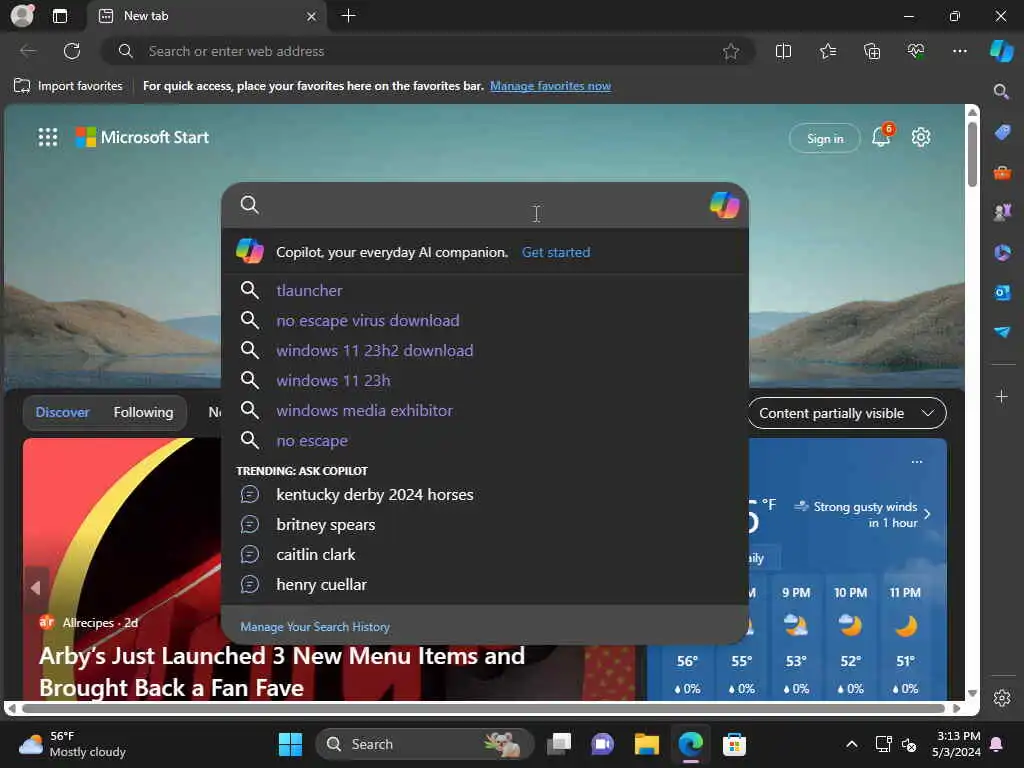Image resolution: width=1024 pixels, height=768 pixels.
Task: Open the sidebar Tools briefcase icon
Action: tap(1002, 173)
